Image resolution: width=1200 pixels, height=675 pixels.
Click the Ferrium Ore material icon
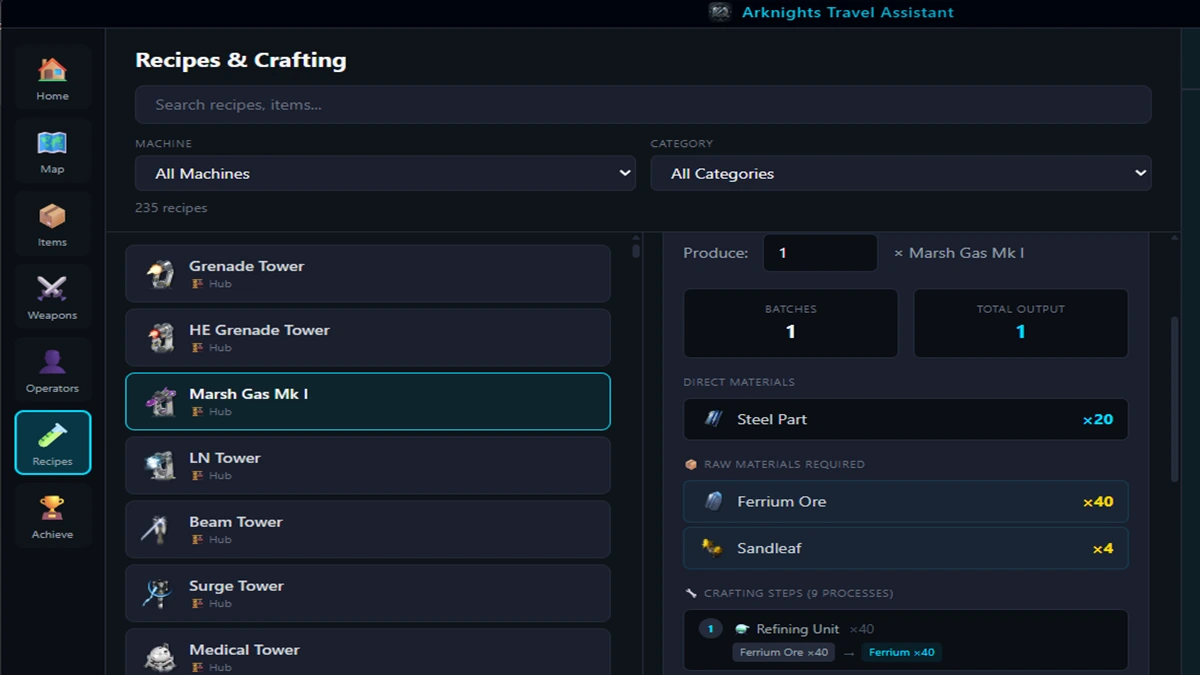pos(713,502)
